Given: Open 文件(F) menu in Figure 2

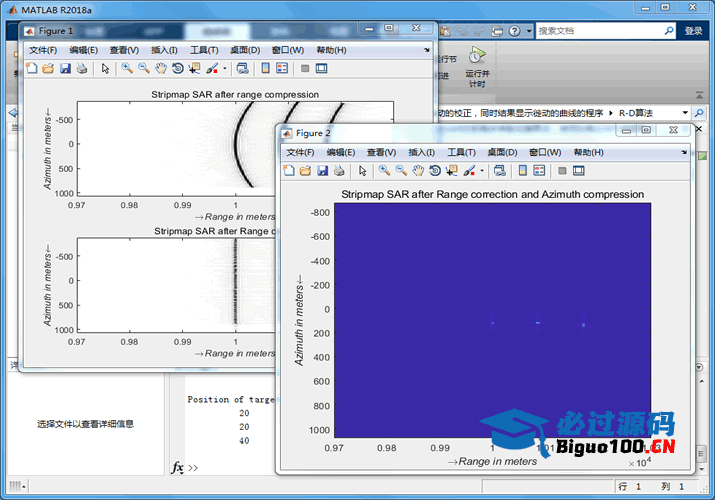Looking at the screenshot, I should (x=300, y=152).
